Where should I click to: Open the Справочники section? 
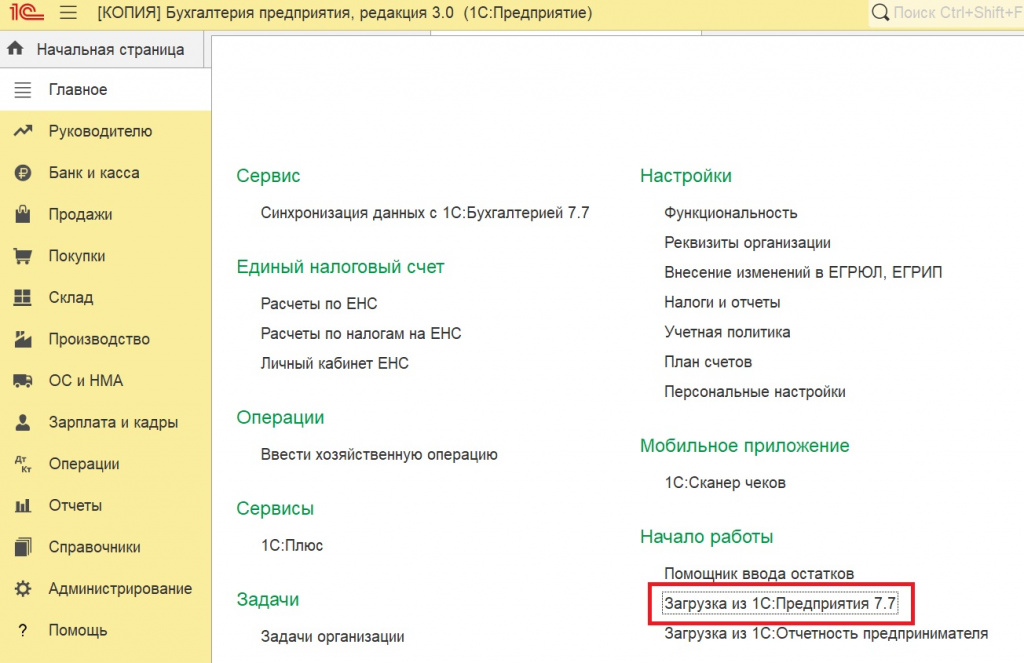105,547
